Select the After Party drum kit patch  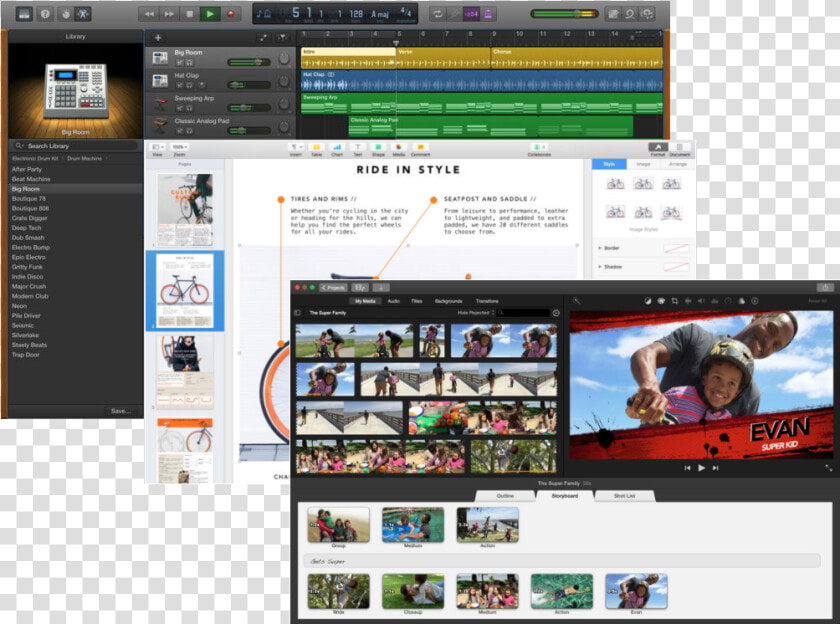click(x=27, y=169)
